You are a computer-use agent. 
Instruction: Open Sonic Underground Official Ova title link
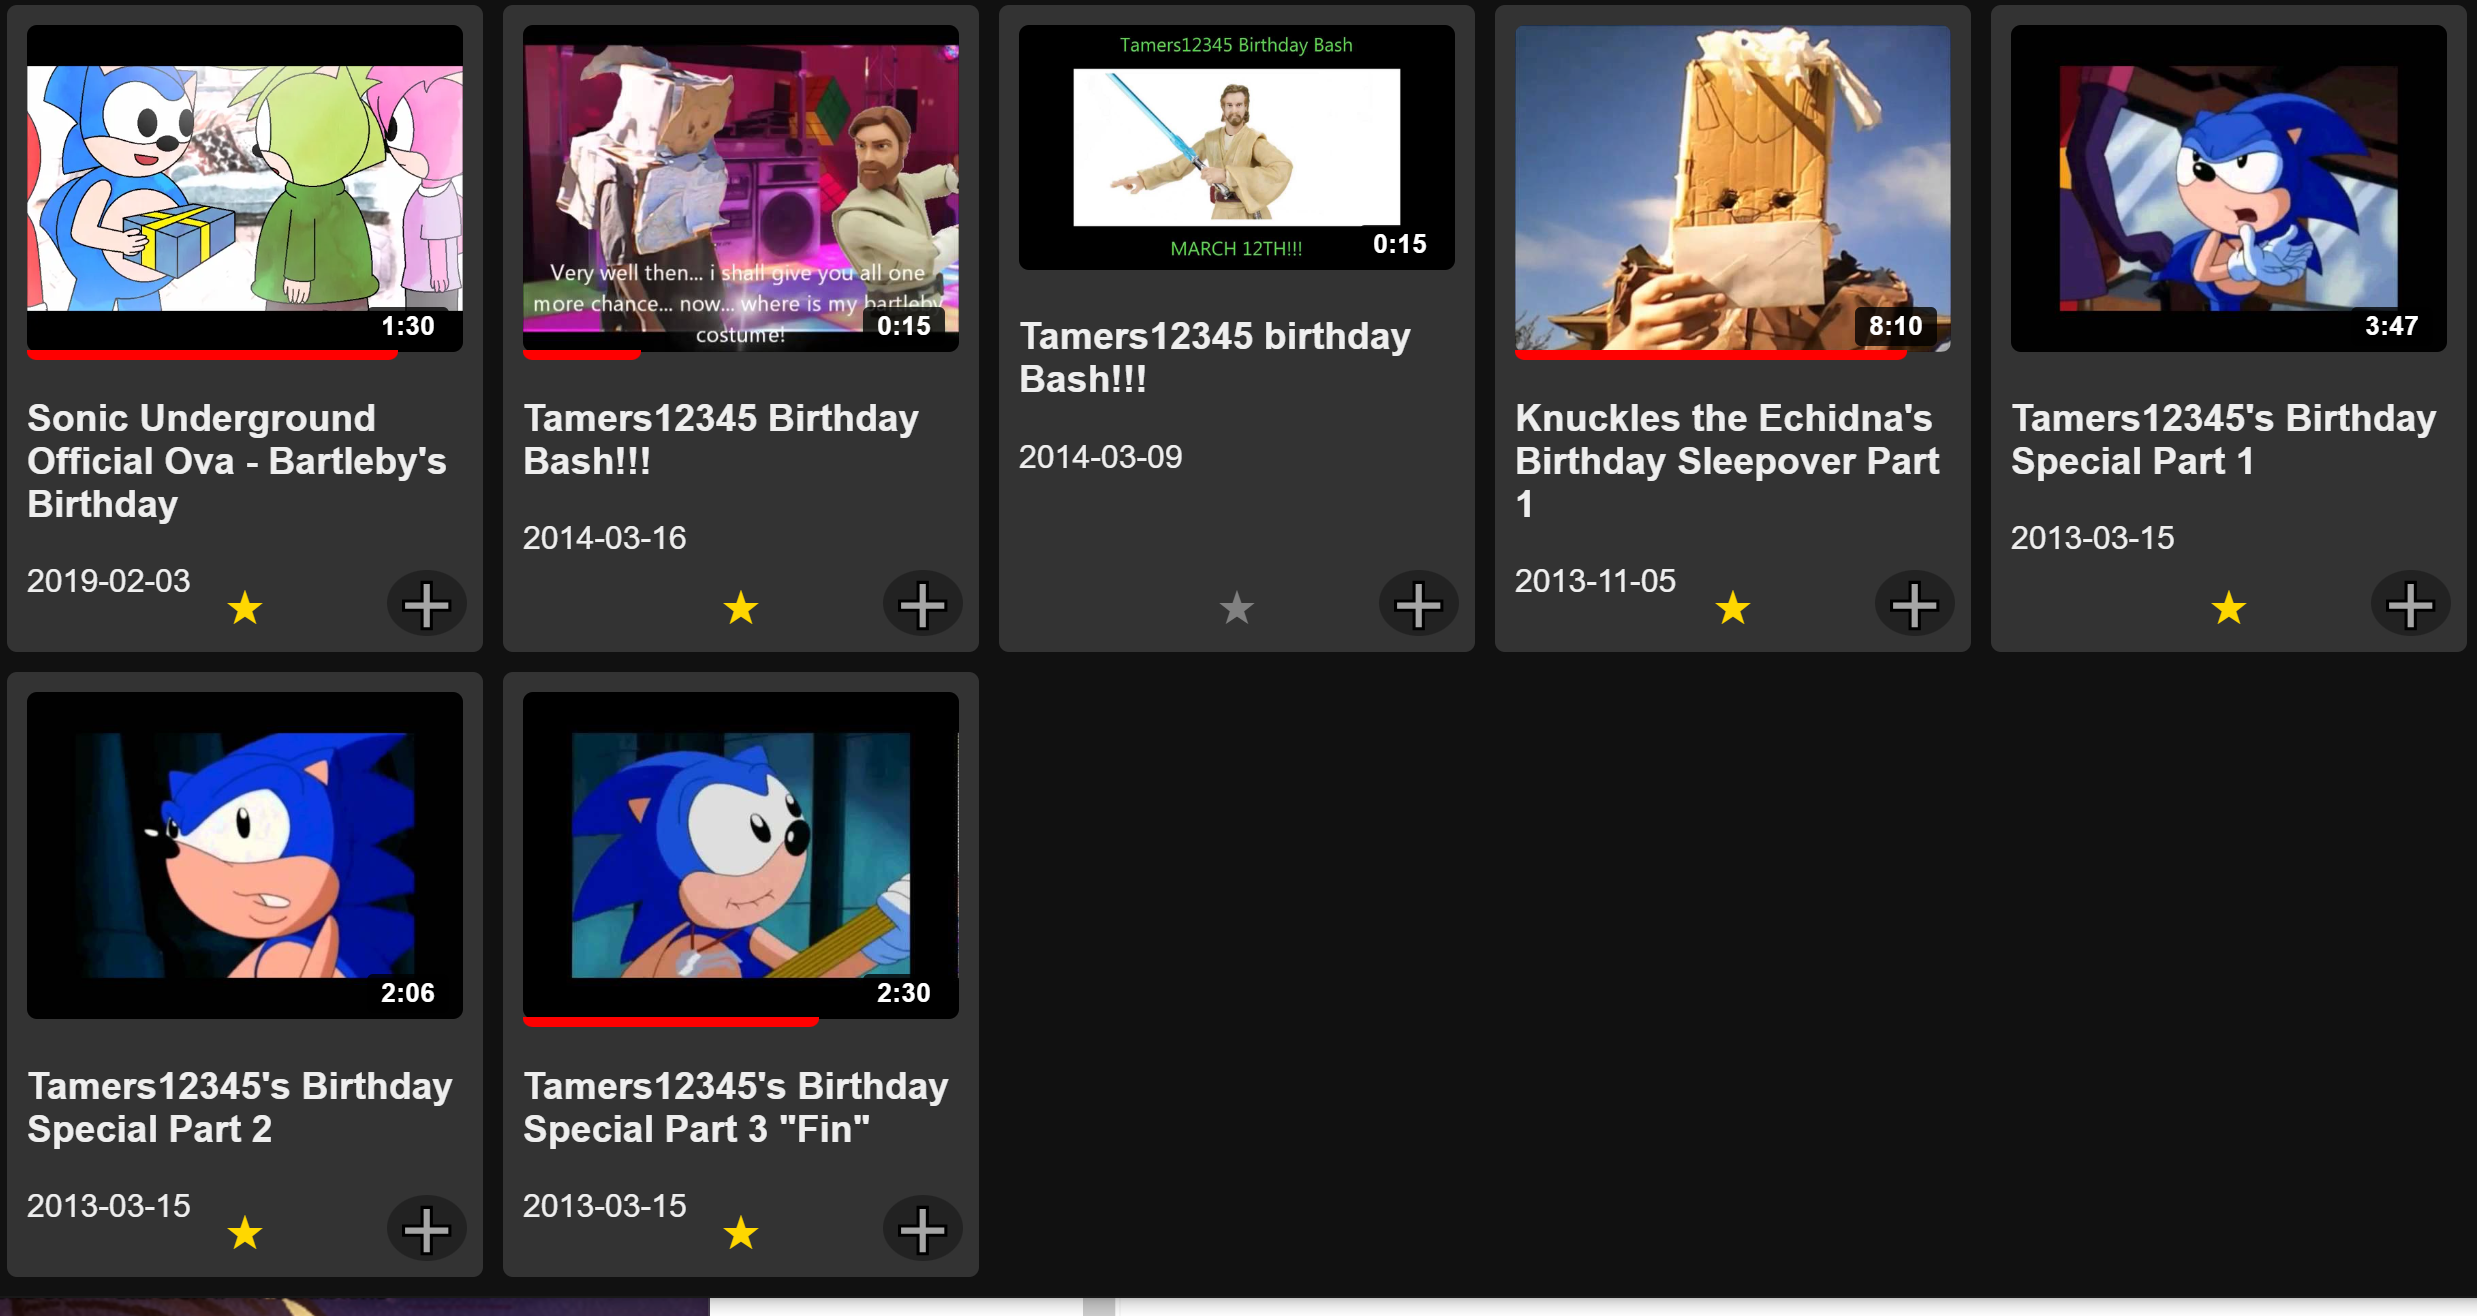click(236, 460)
